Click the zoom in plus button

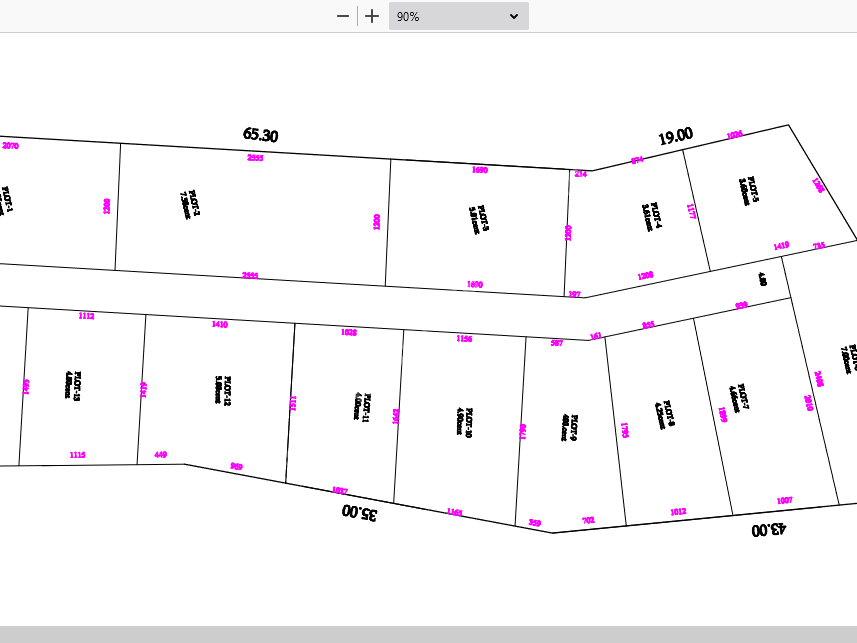tap(372, 16)
